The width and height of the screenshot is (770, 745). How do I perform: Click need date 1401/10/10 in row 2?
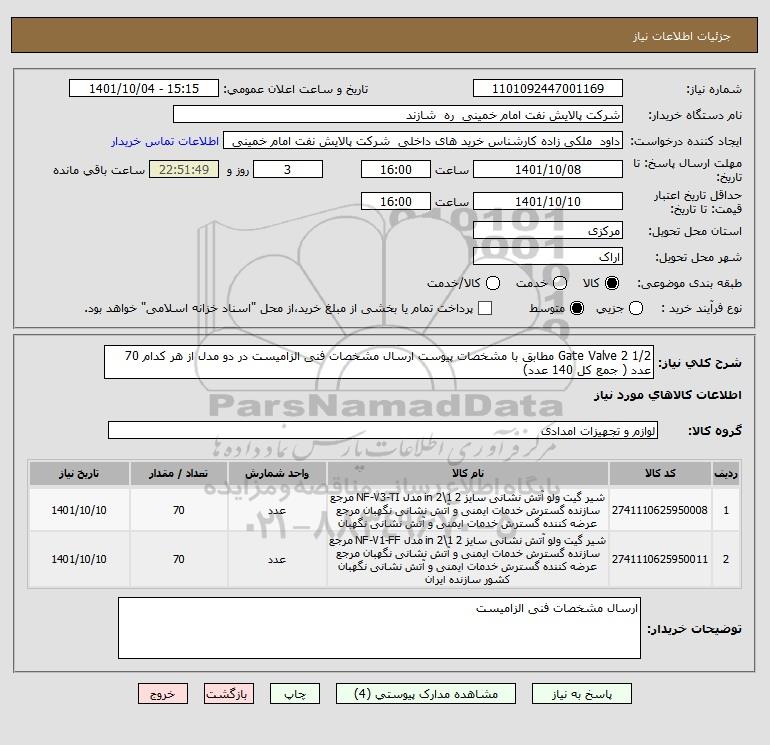pos(79,559)
